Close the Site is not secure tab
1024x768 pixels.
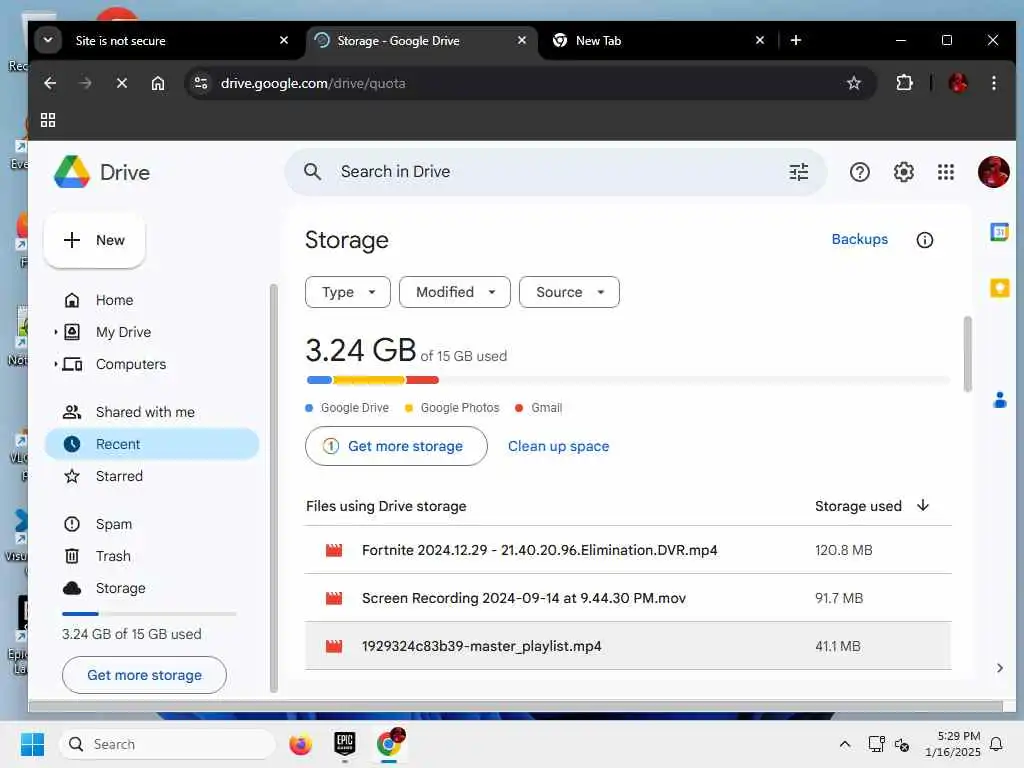[283, 40]
